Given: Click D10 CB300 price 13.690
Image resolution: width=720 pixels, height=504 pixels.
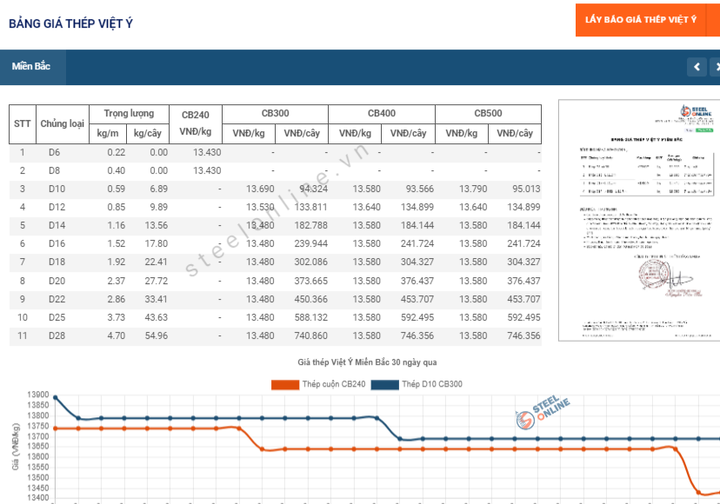Looking at the screenshot, I should point(260,189).
